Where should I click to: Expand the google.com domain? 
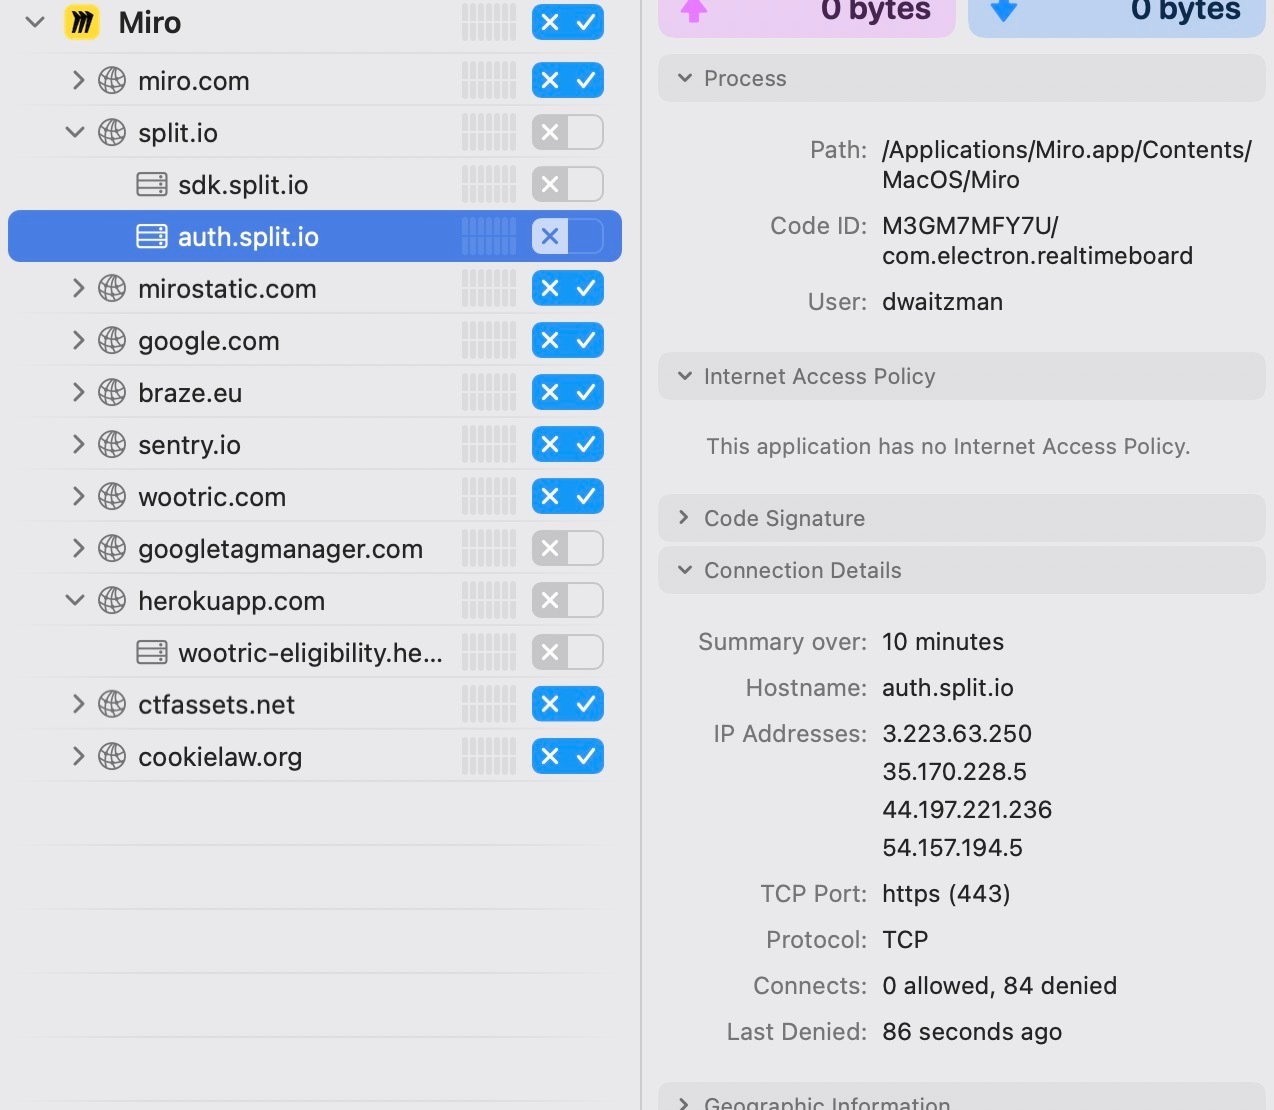(78, 340)
